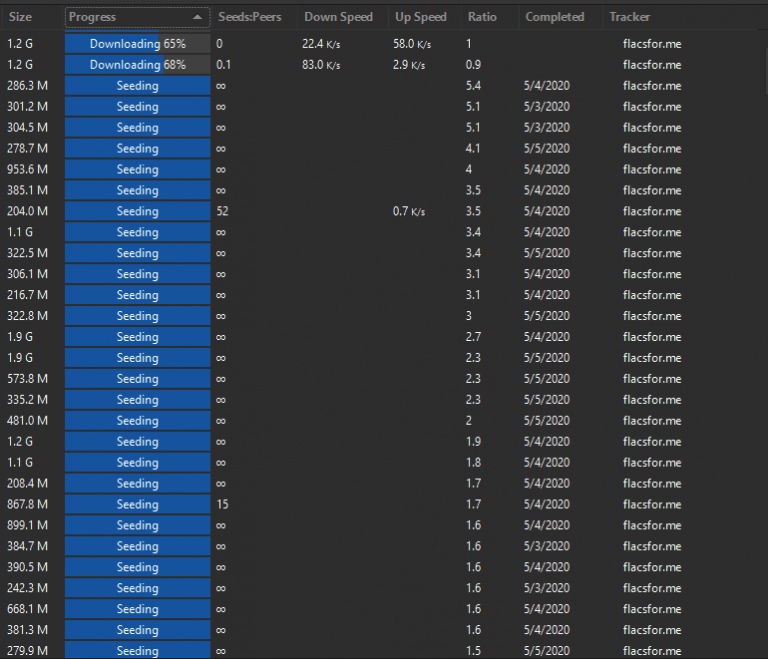Click the Seeding bar of the 204.0 M torrent
Image resolution: width=768 pixels, height=659 pixels.
[137, 211]
